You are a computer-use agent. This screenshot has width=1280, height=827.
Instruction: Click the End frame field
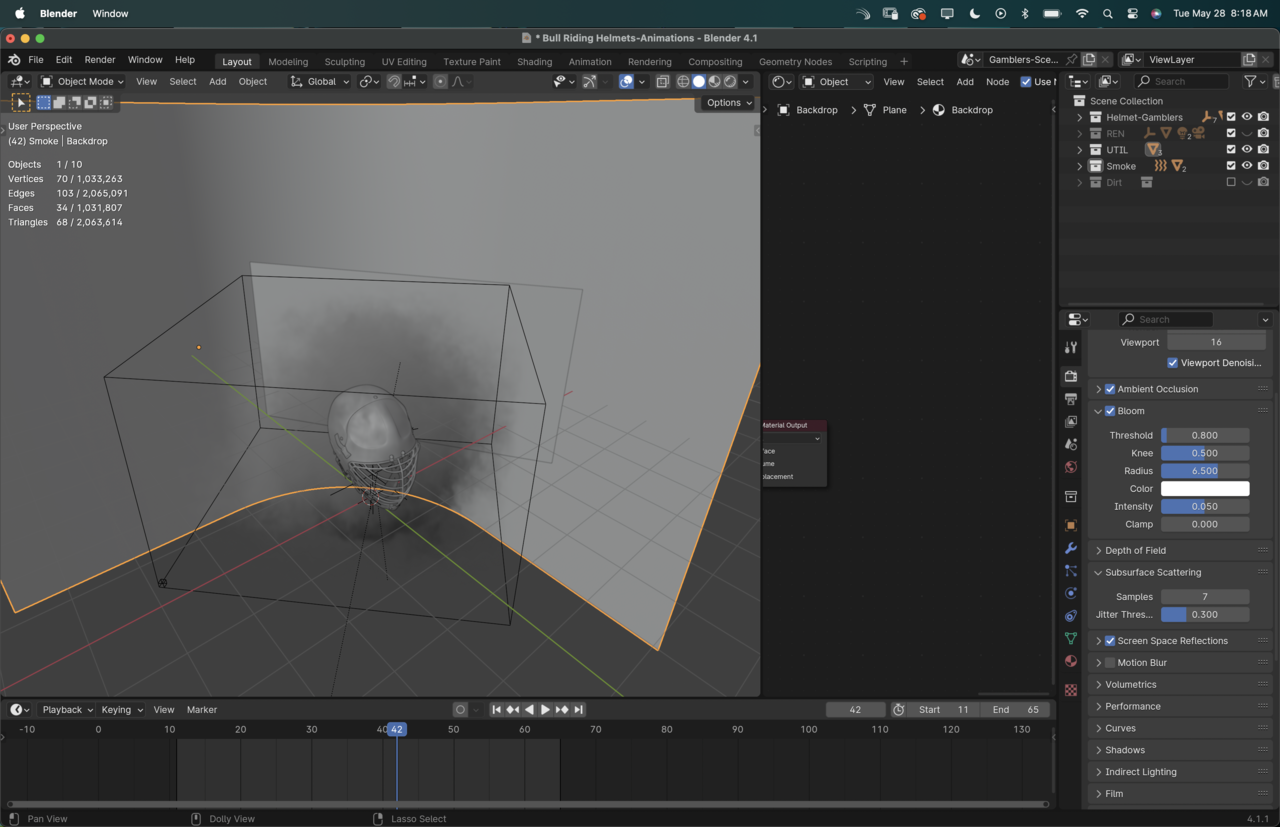click(1015, 710)
